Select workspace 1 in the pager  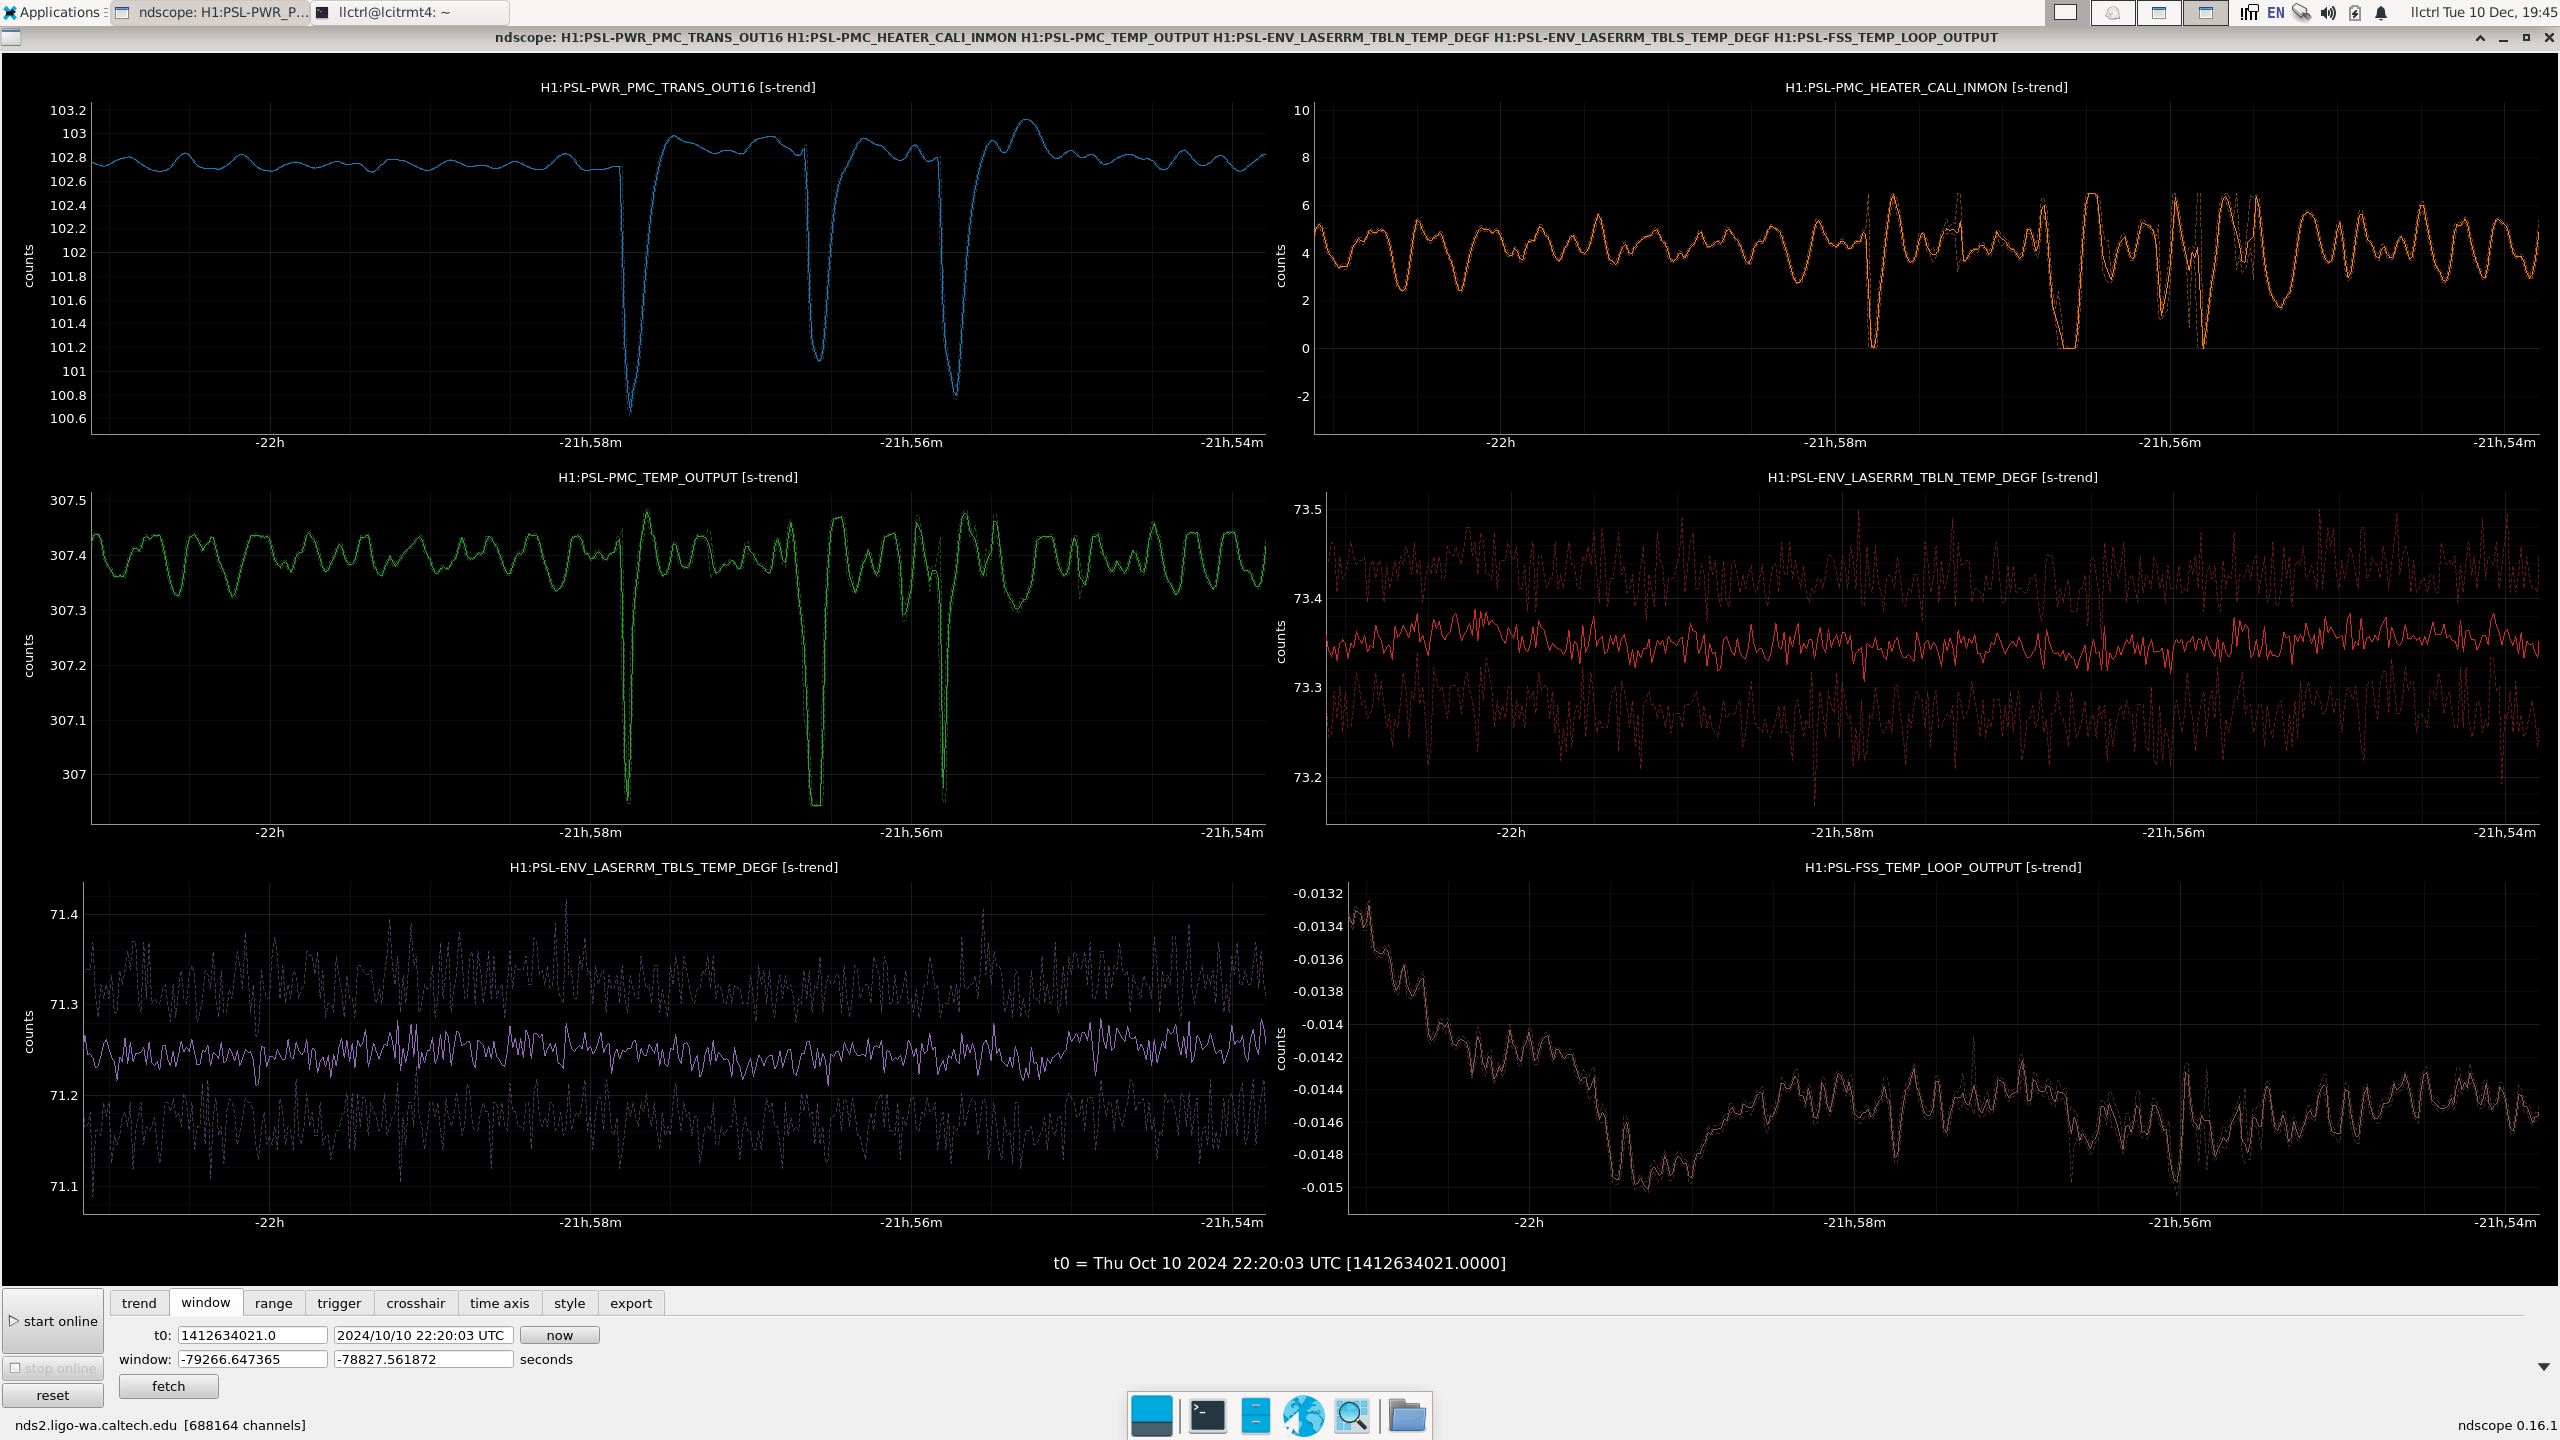click(x=2065, y=12)
